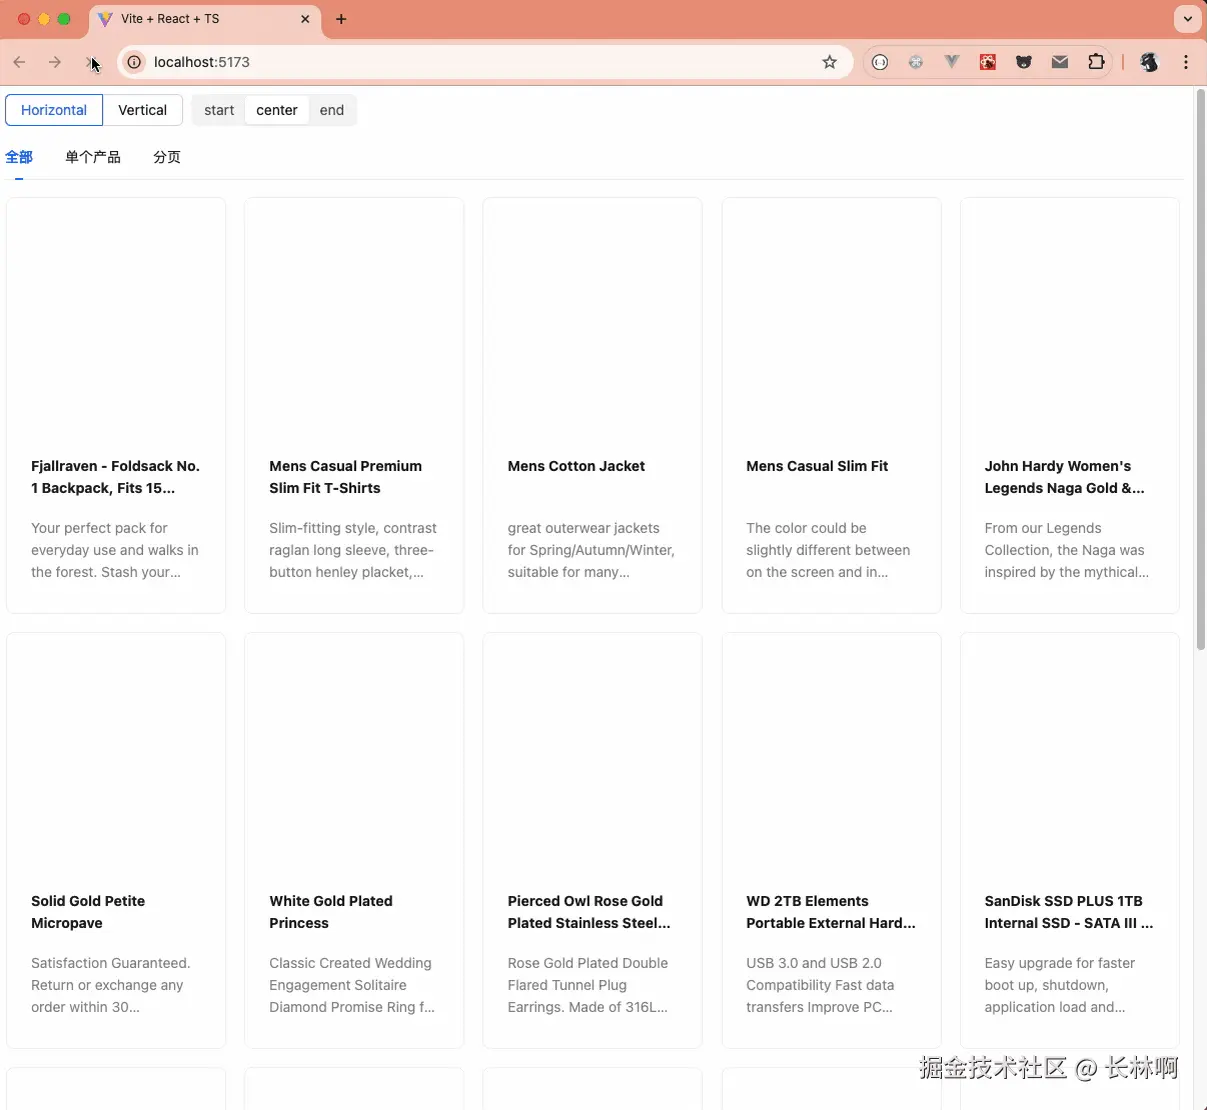Click description "Slim-fitting style, contrast raglan long sleeve"
Screen dimensions: 1207x1110
pyautogui.click(x=353, y=550)
